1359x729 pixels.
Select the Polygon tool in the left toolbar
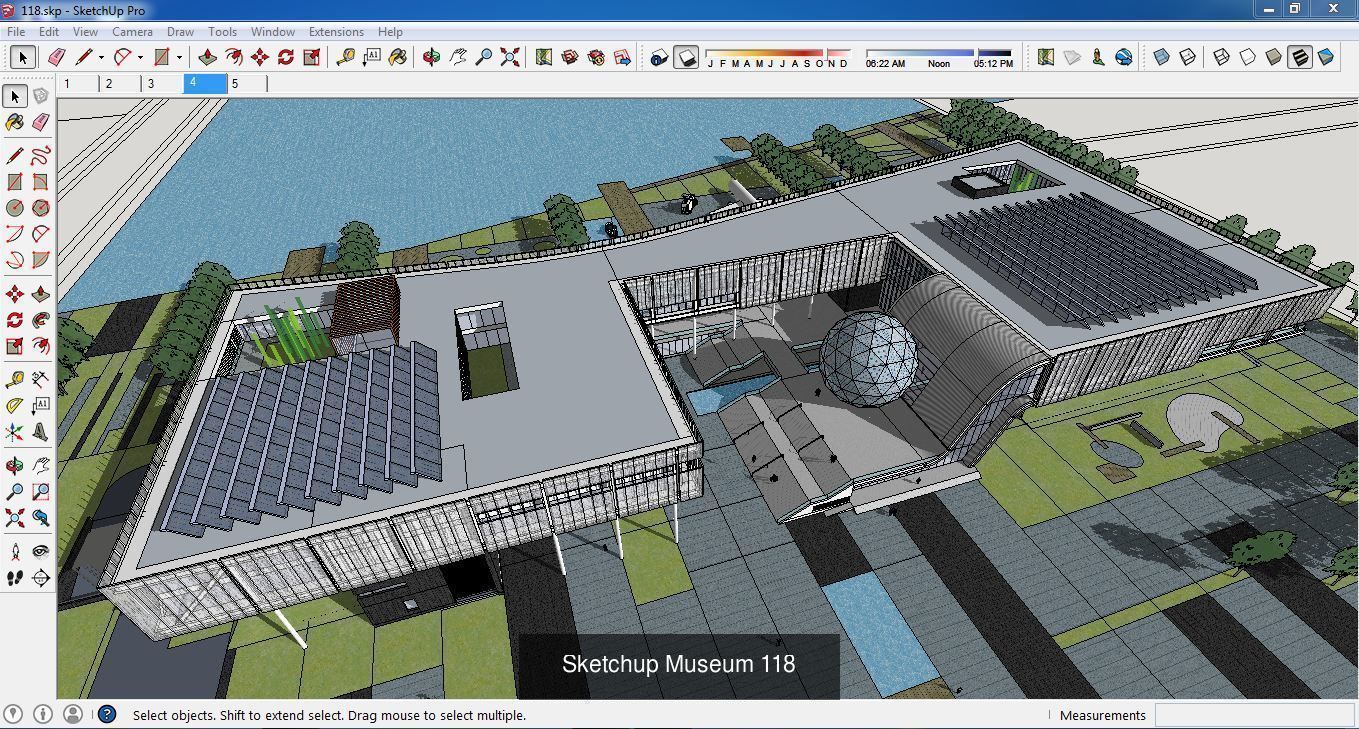40,208
